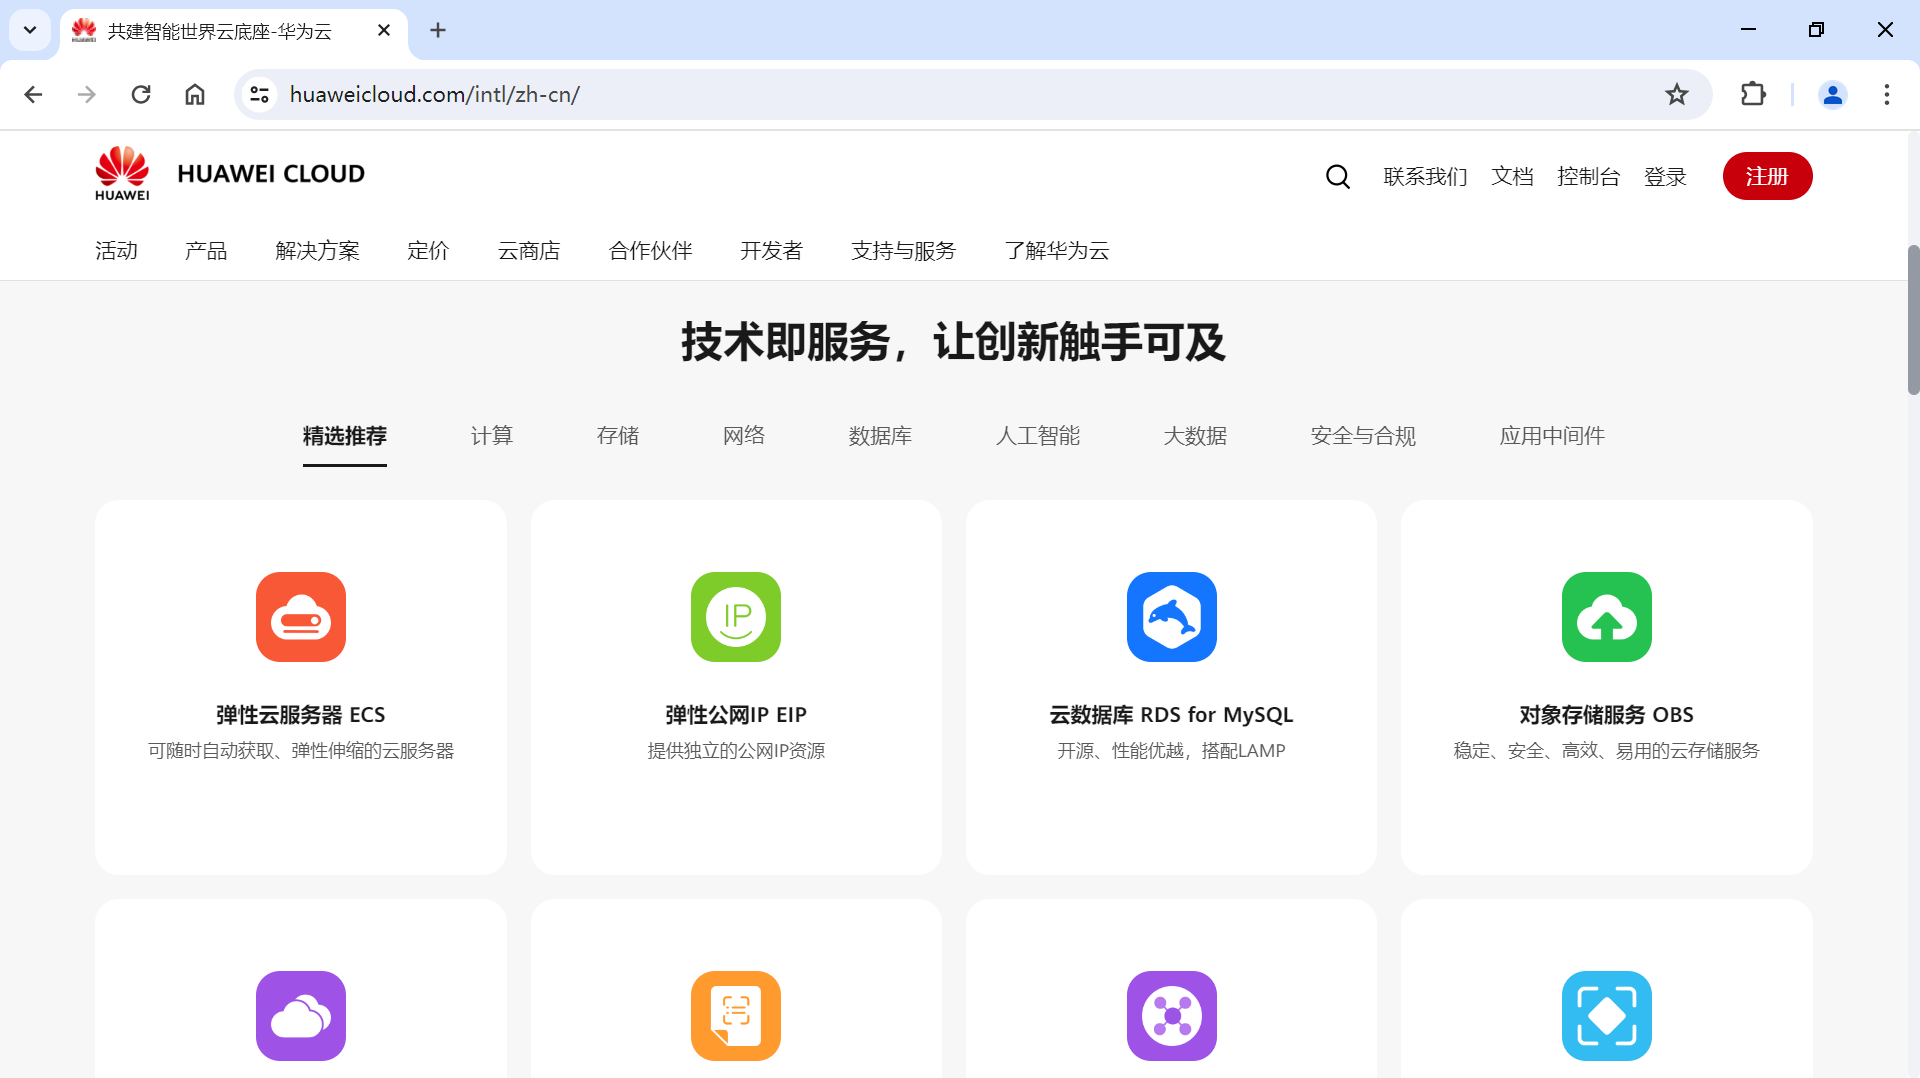
Task: Click the page vertical scrollbar thumb
Action: click(1913, 320)
